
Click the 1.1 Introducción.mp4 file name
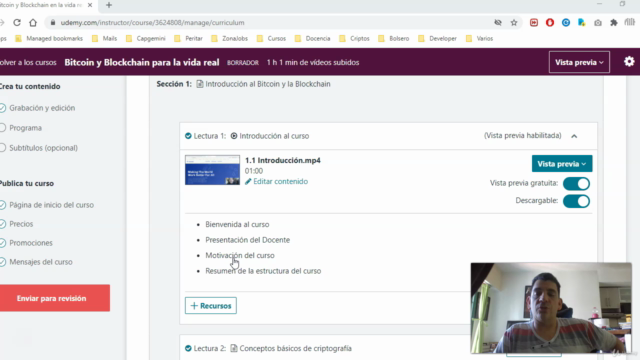pos(282,160)
